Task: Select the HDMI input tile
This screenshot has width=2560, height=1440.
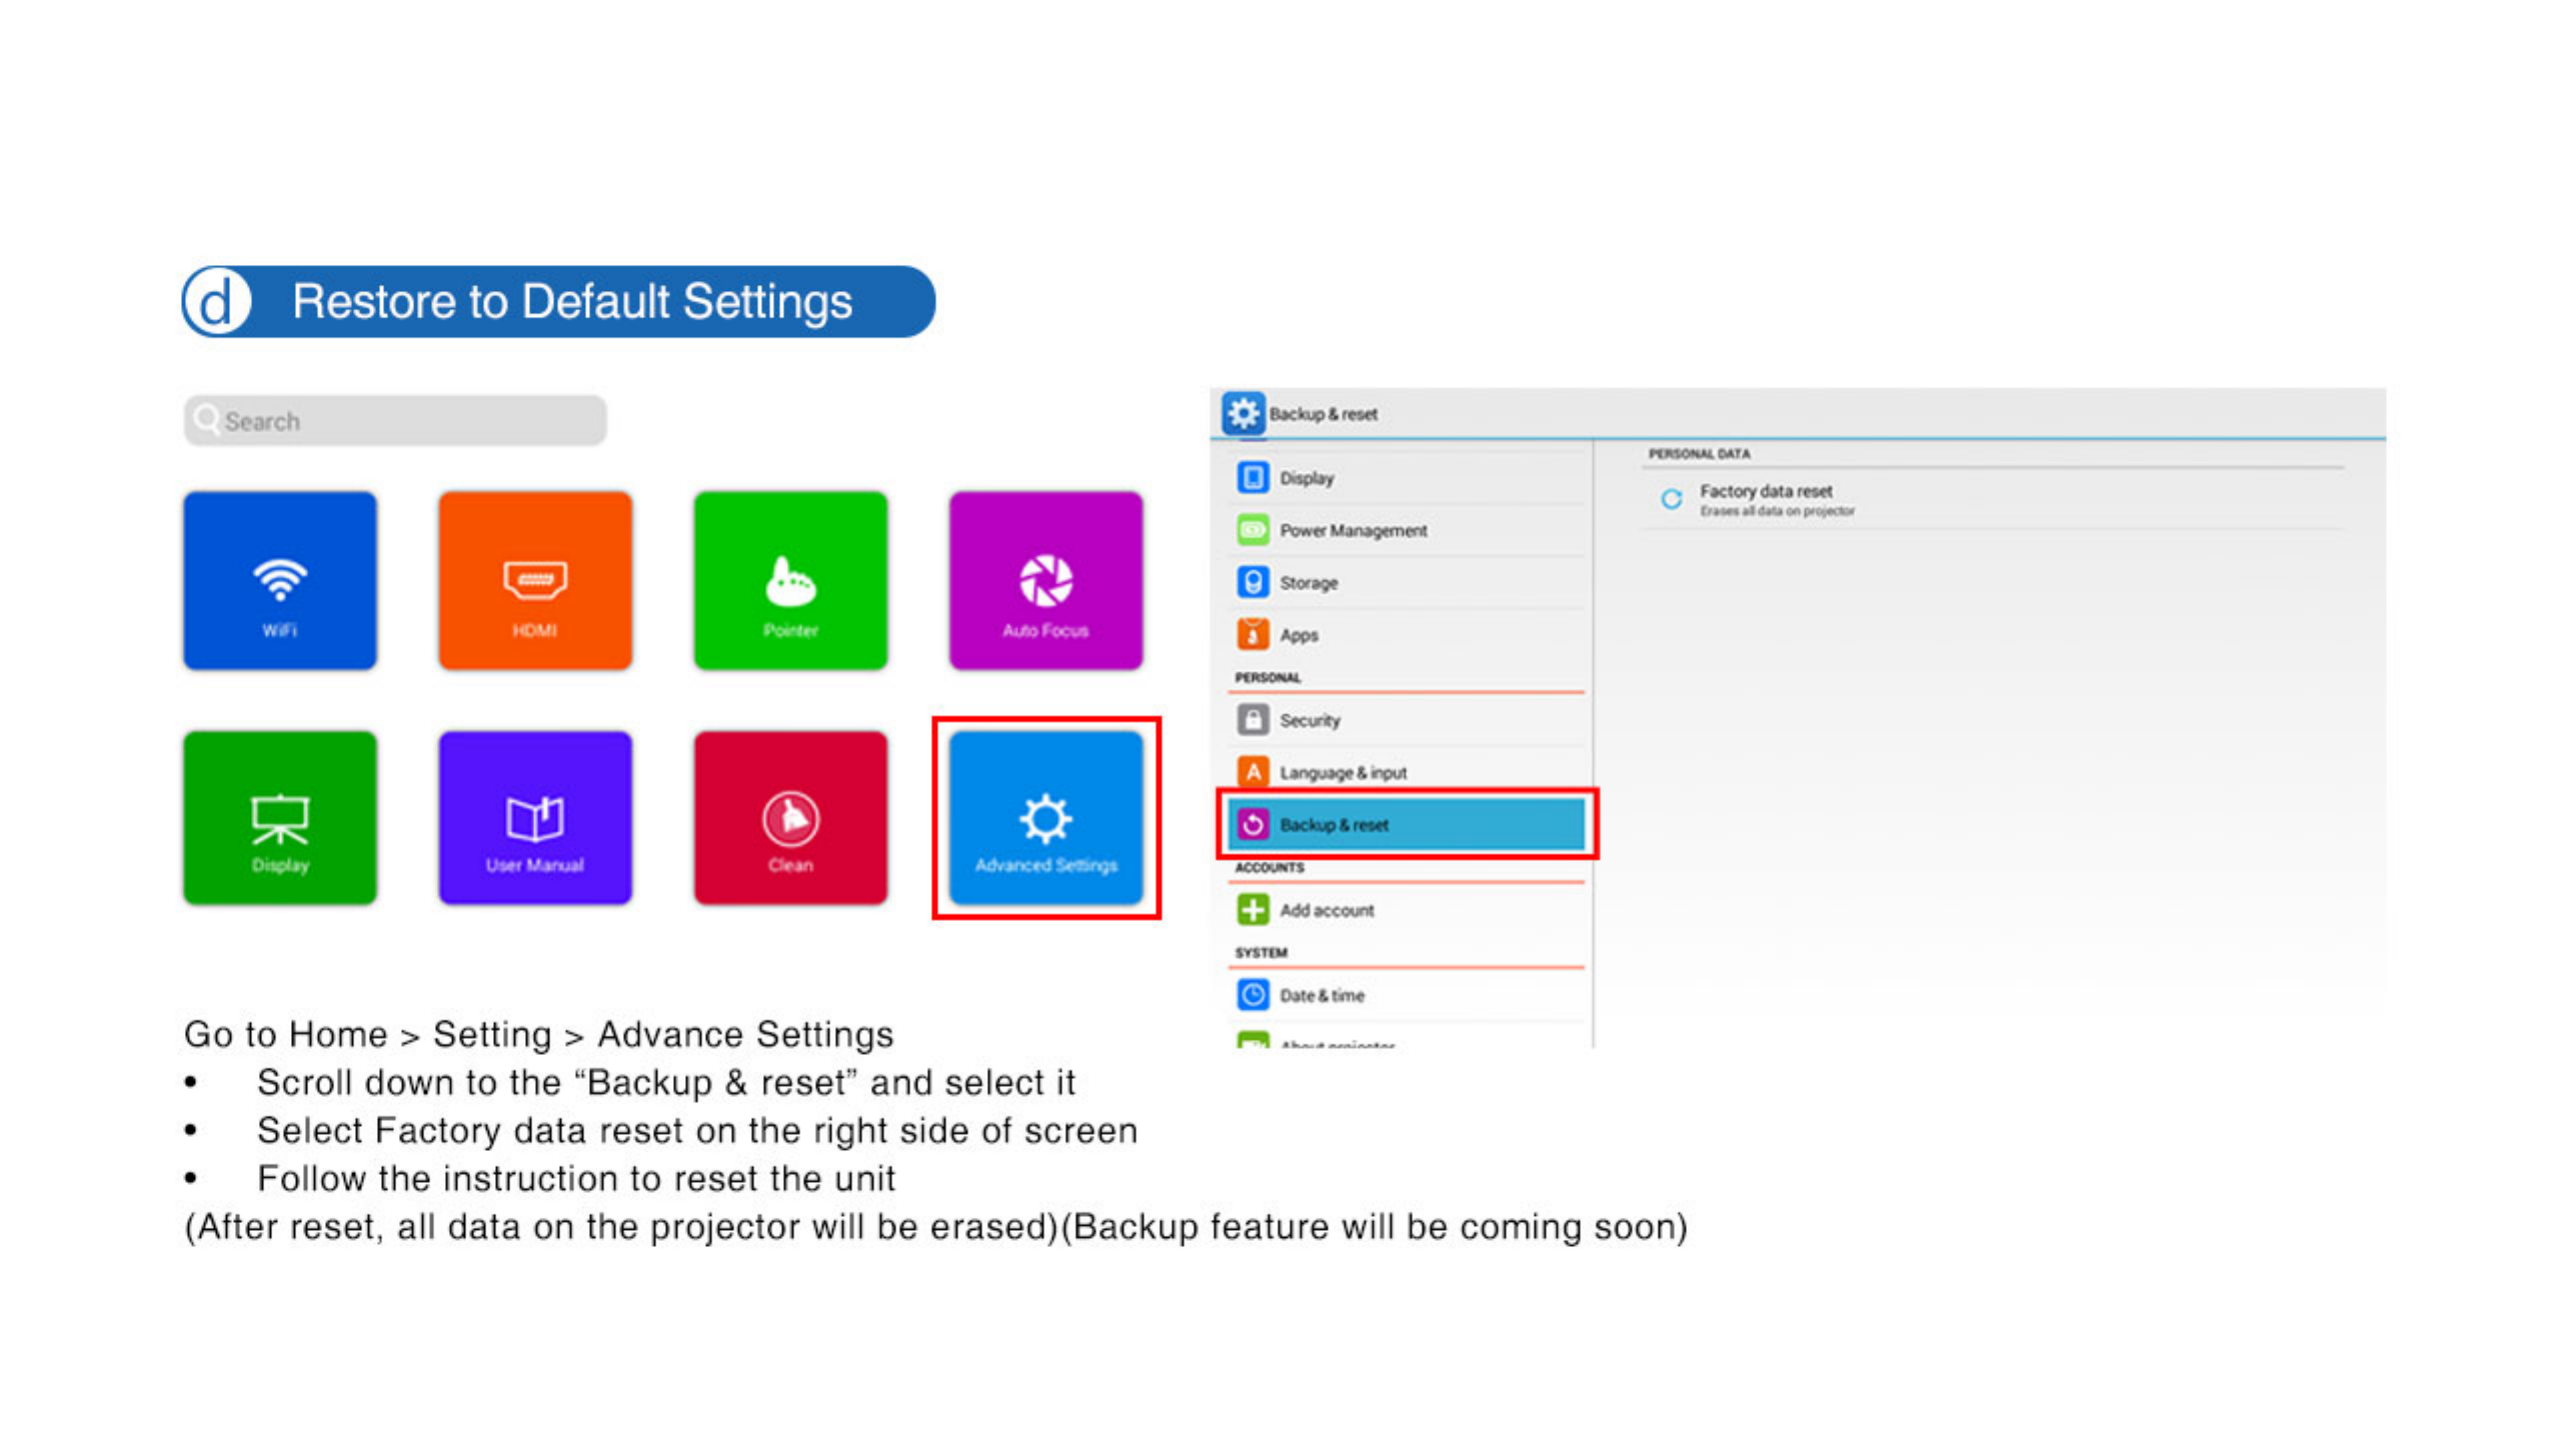Action: [535, 580]
